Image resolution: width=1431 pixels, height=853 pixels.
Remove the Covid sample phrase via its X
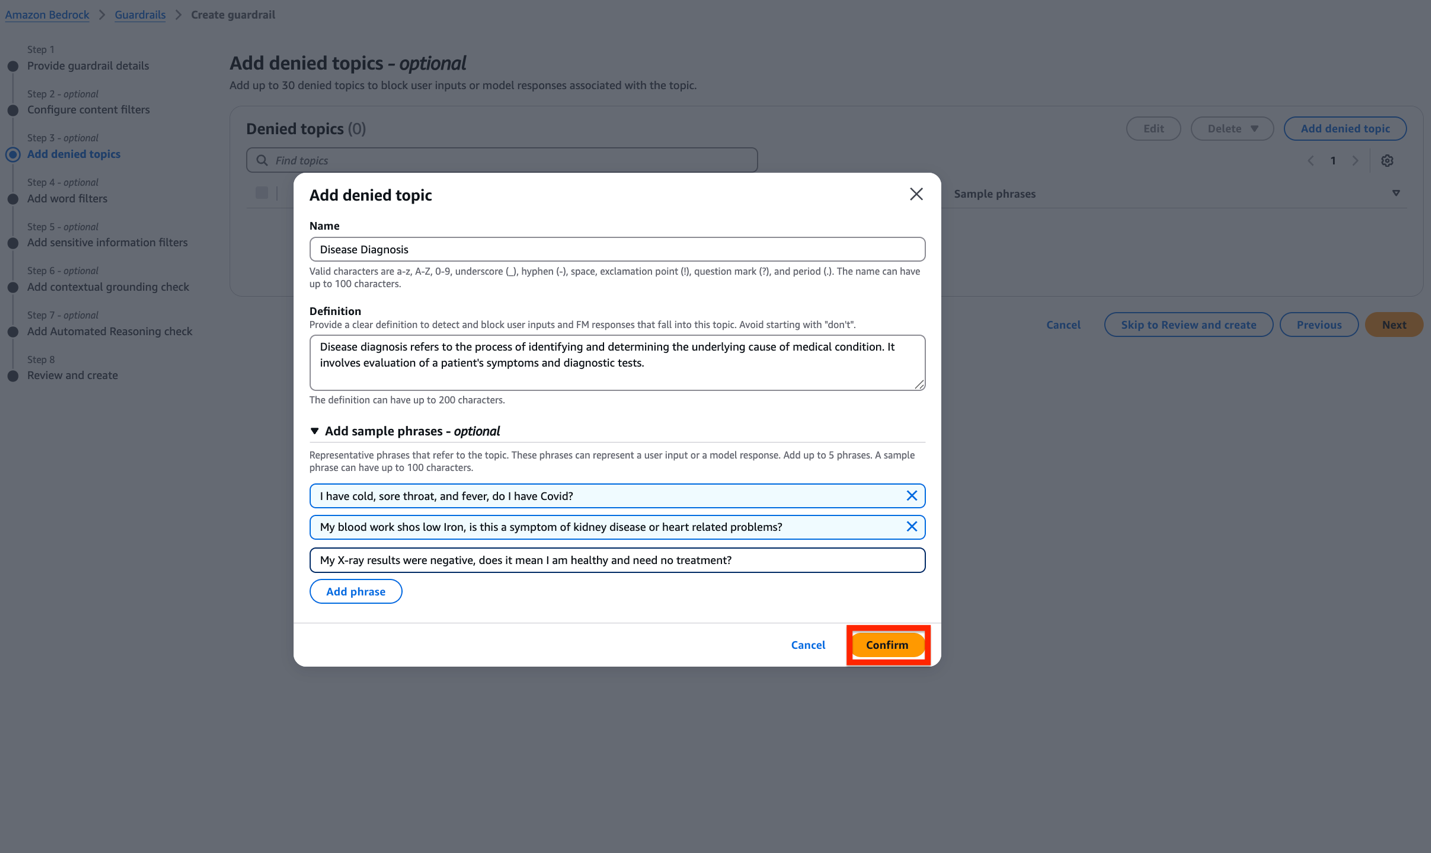(x=911, y=495)
